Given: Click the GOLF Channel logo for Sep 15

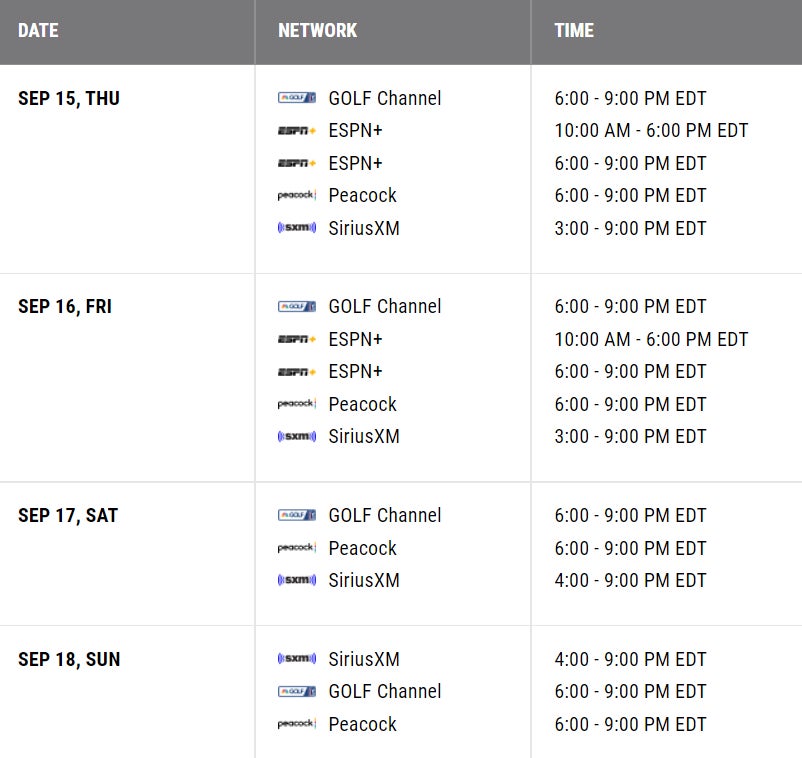Looking at the screenshot, I should 297,98.
